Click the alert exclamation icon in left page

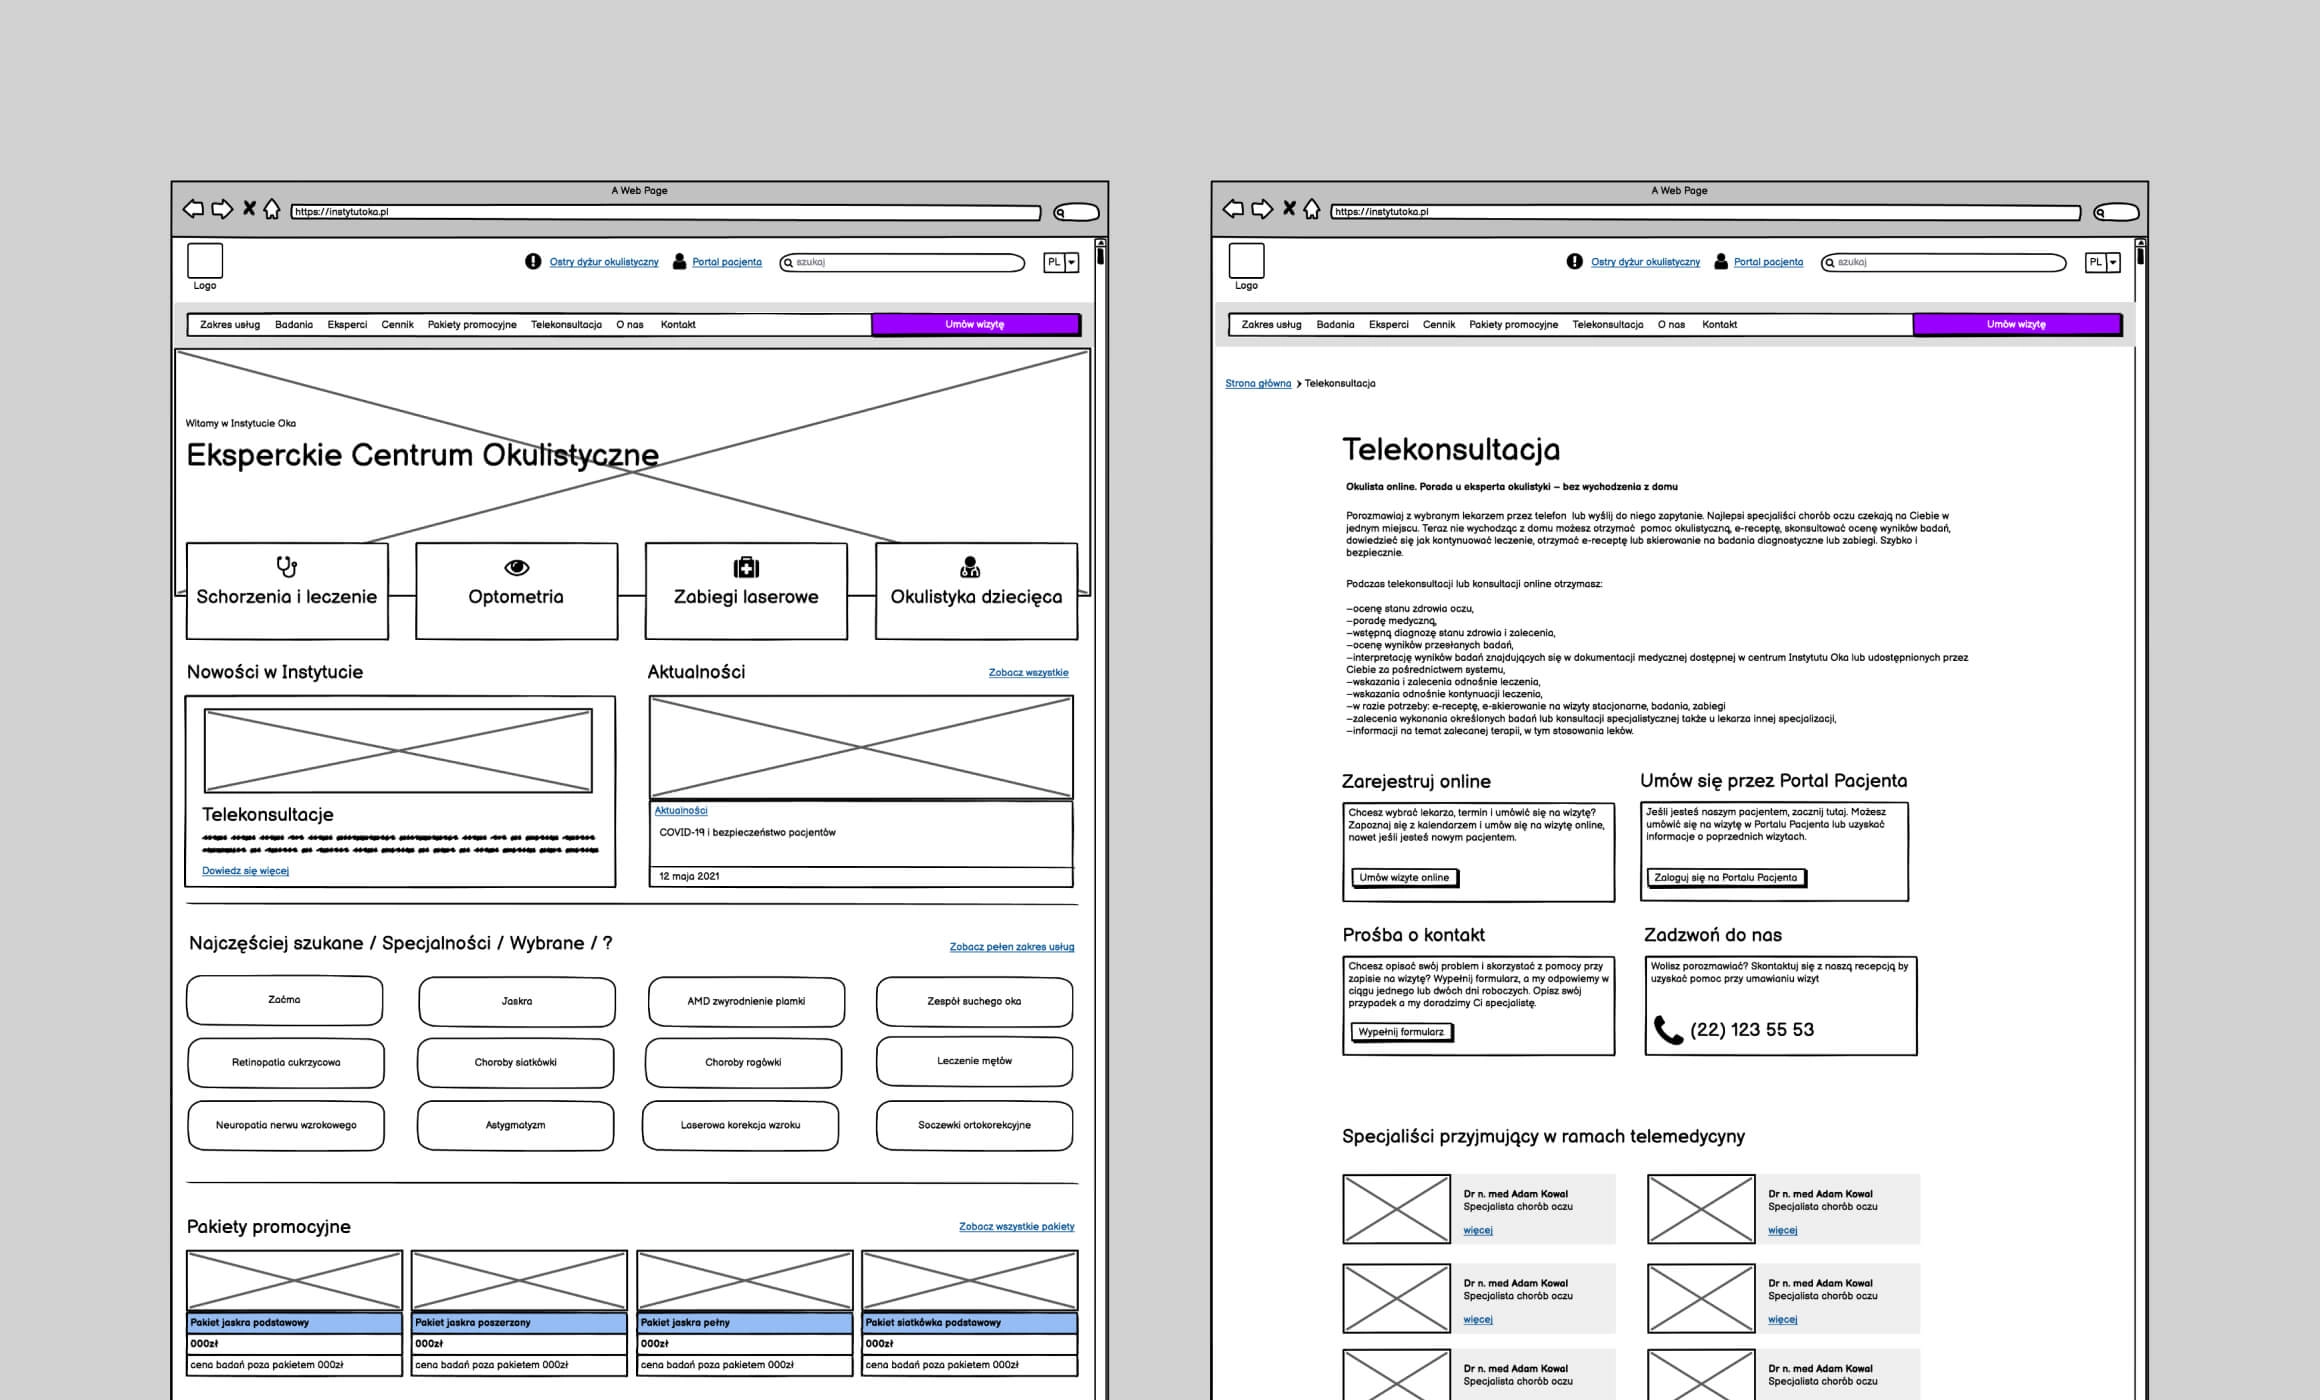[x=533, y=261]
